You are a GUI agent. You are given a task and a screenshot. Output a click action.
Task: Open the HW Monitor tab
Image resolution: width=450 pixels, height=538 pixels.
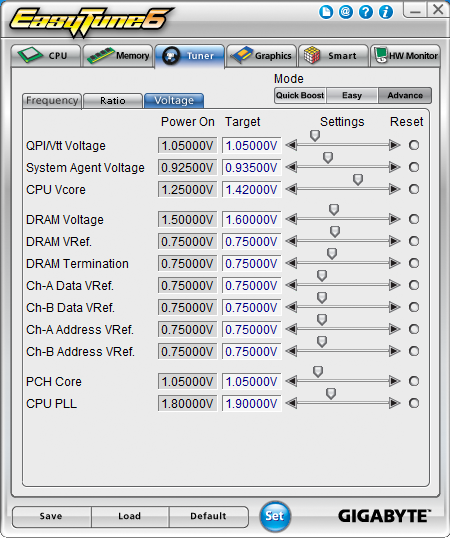click(405, 56)
